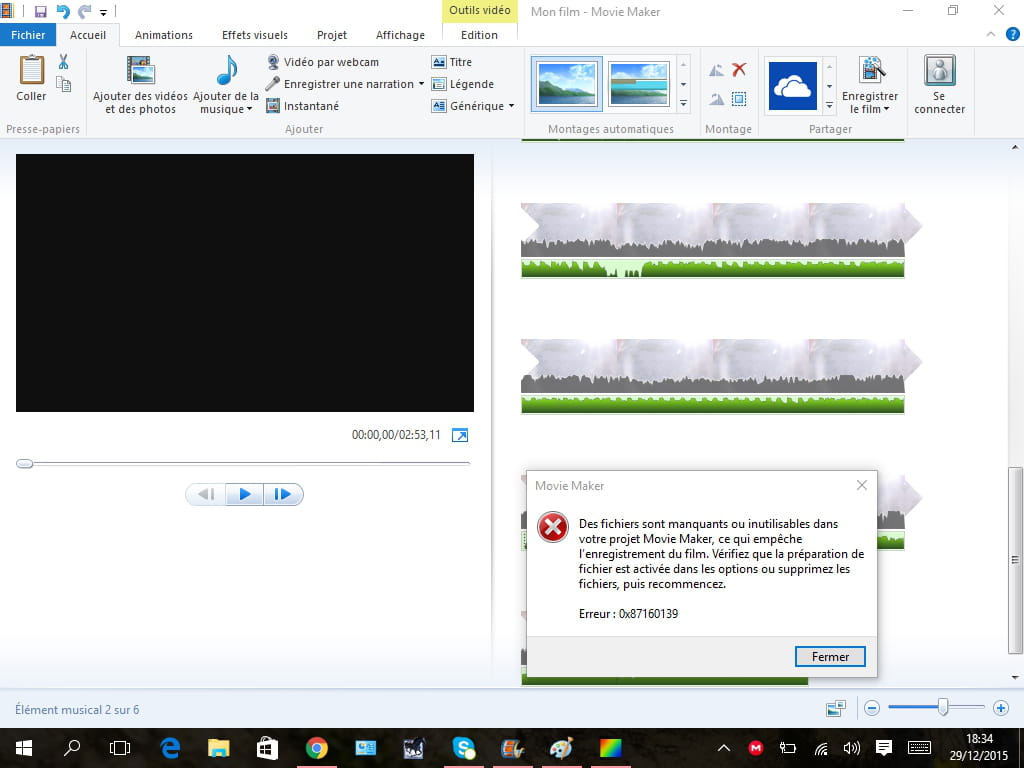Screen dimensions: 1024x768
Task: Click Ajouter des vidéos et des photos
Action: coord(140,85)
